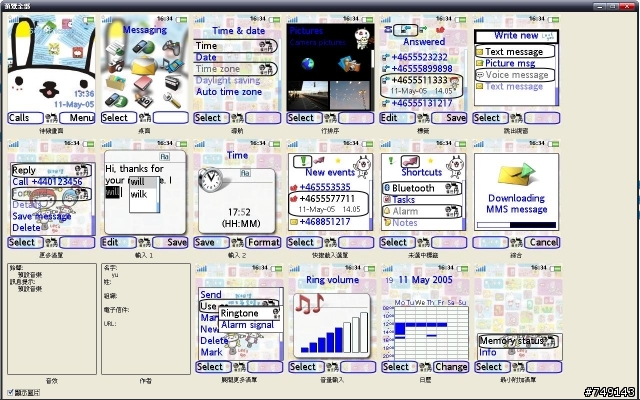Viewport: 640px width, 400px height.
Task: Click the folder icon in Messaging menu grid
Action: (x=116, y=83)
